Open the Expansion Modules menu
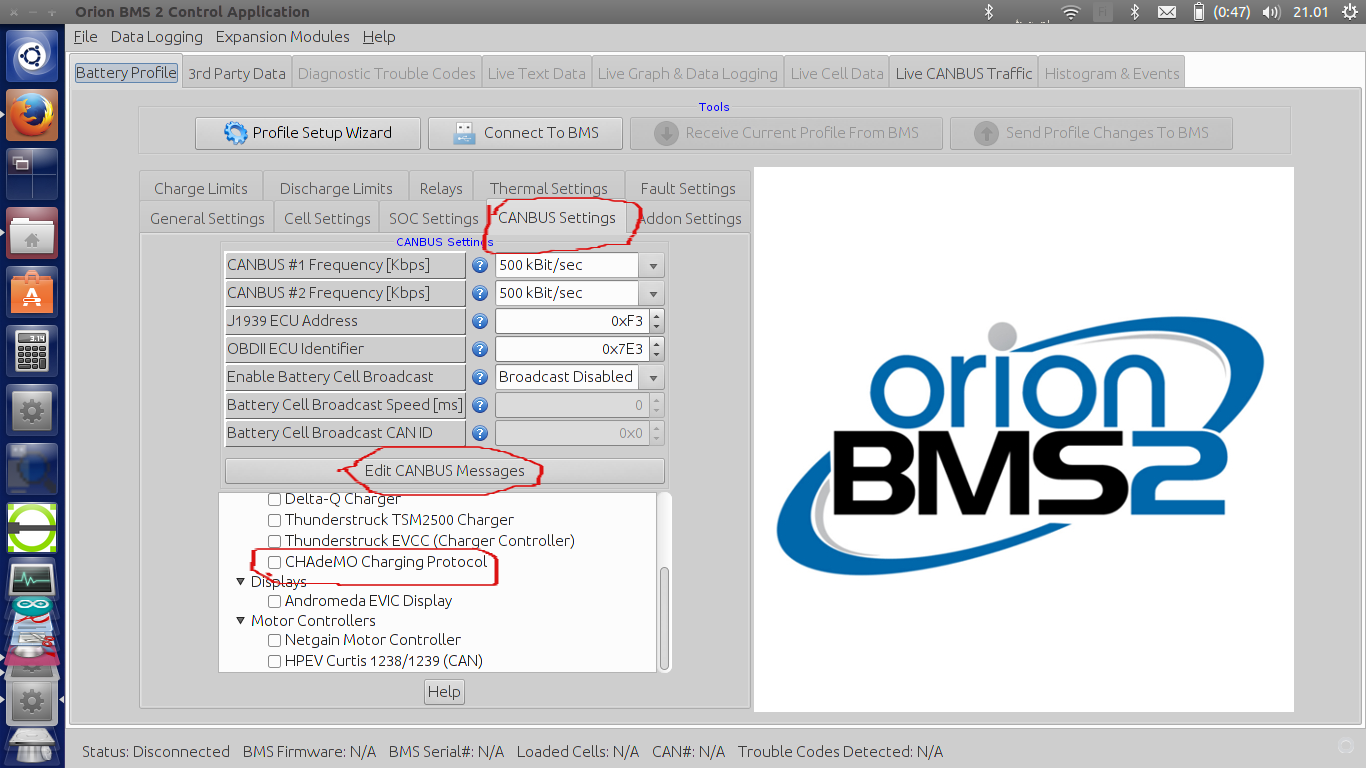This screenshot has width=1366, height=768. (283, 37)
